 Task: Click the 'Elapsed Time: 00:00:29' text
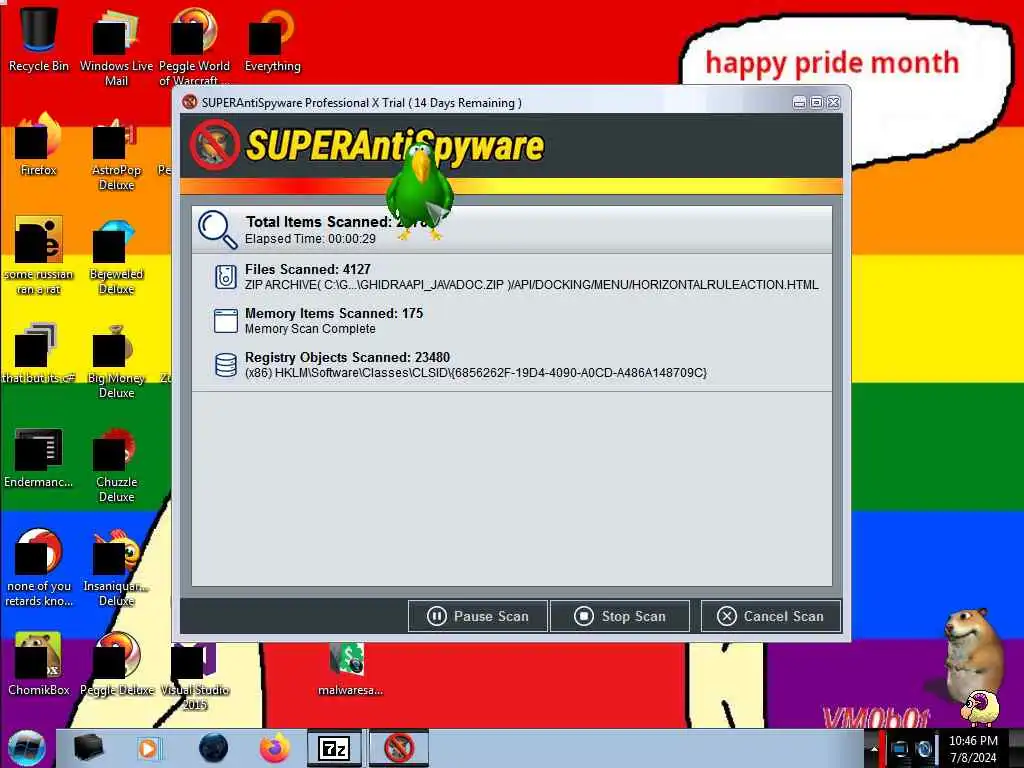click(310, 239)
